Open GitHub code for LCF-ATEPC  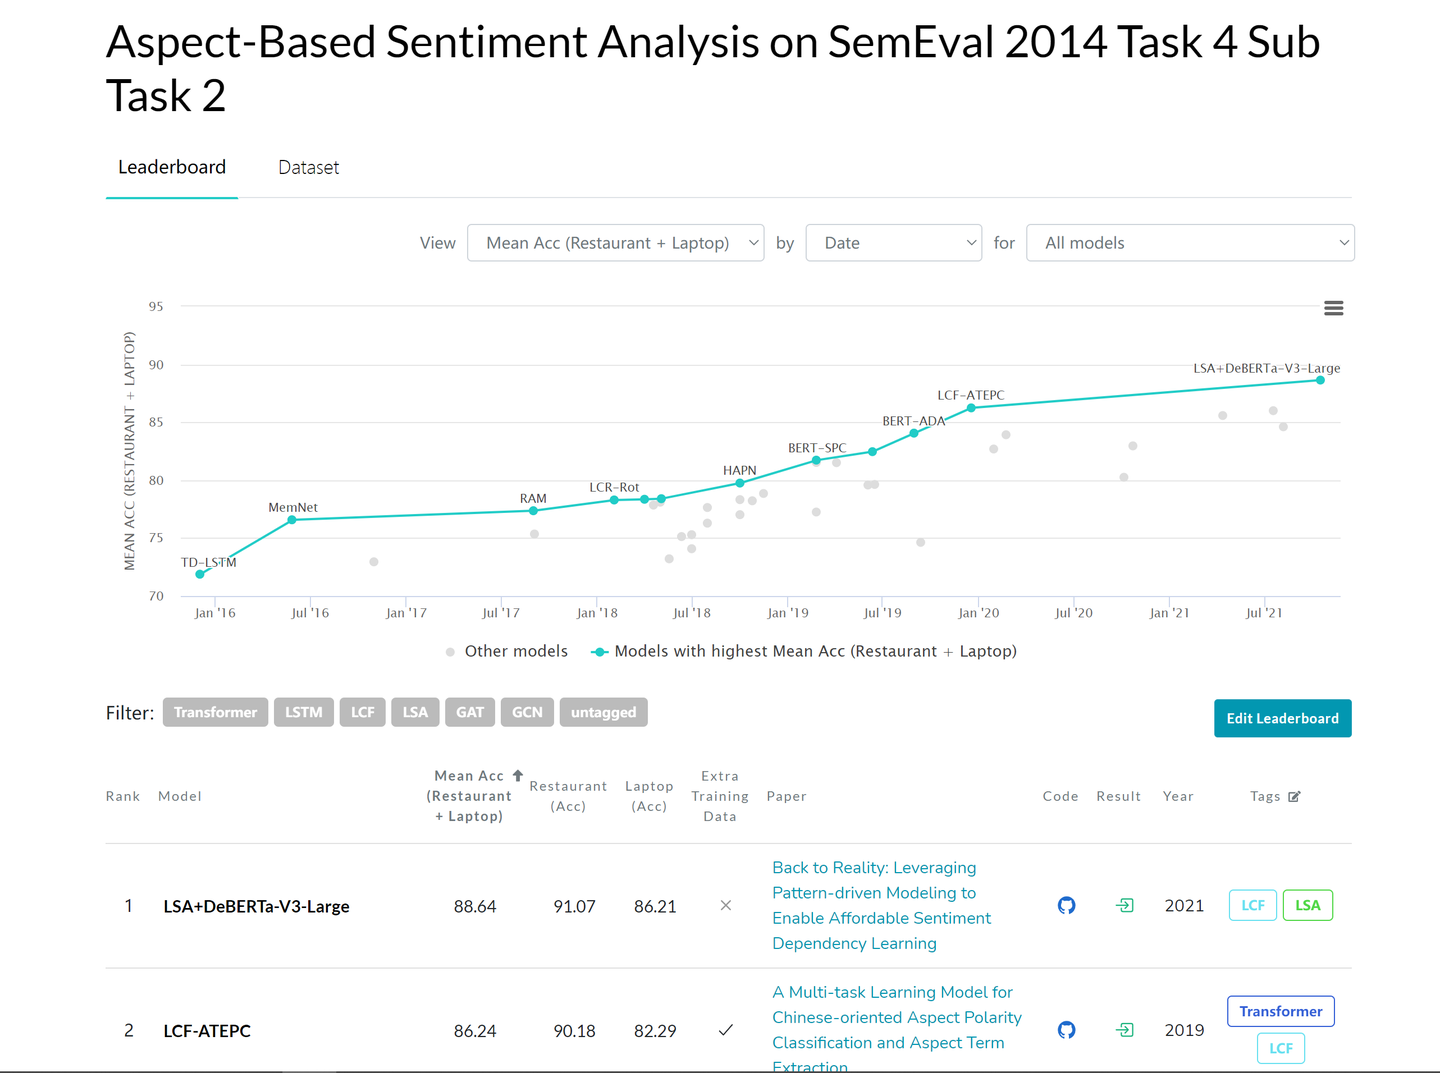pyautogui.click(x=1066, y=1030)
